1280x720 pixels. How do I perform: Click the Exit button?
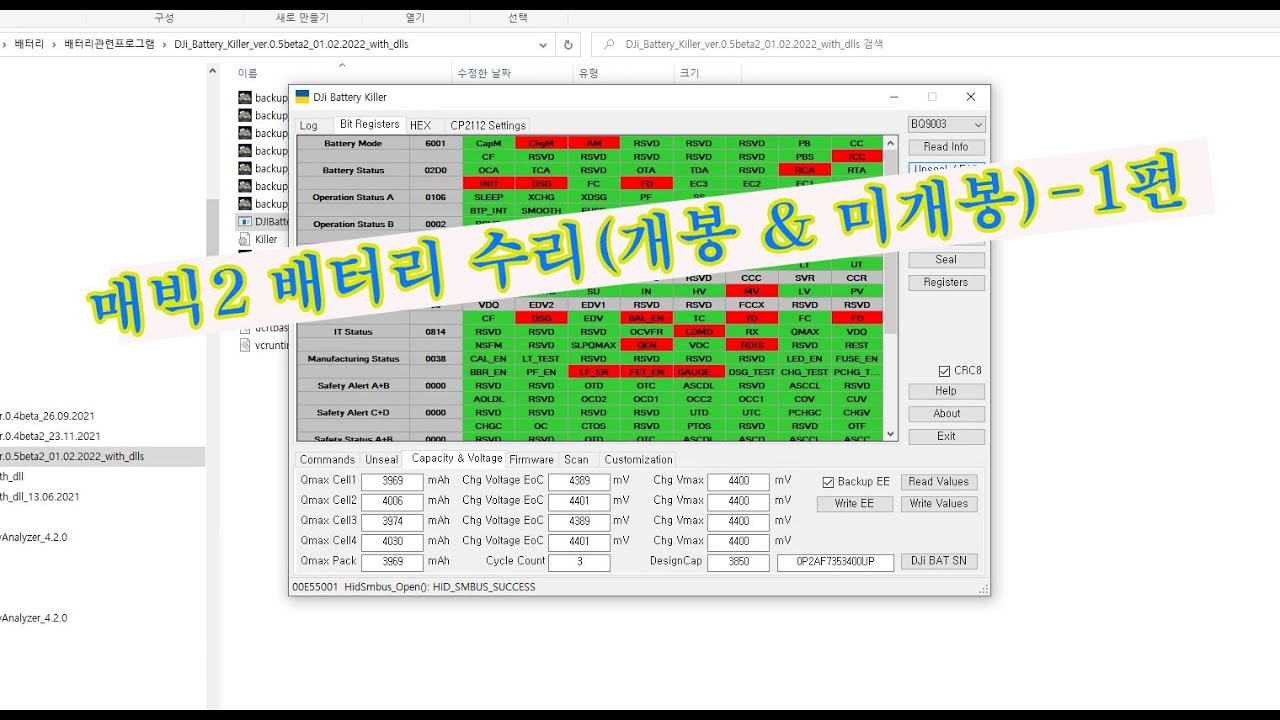coord(946,437)
